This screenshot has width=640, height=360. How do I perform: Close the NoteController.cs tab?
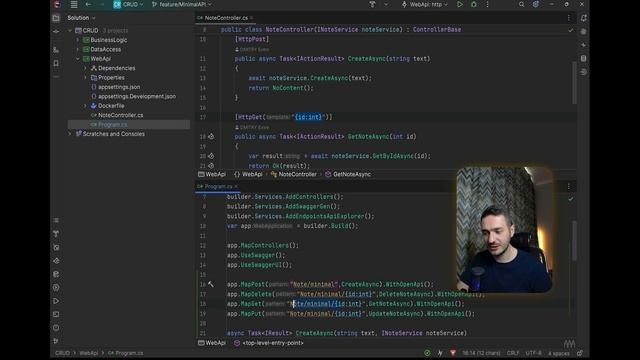252,18
